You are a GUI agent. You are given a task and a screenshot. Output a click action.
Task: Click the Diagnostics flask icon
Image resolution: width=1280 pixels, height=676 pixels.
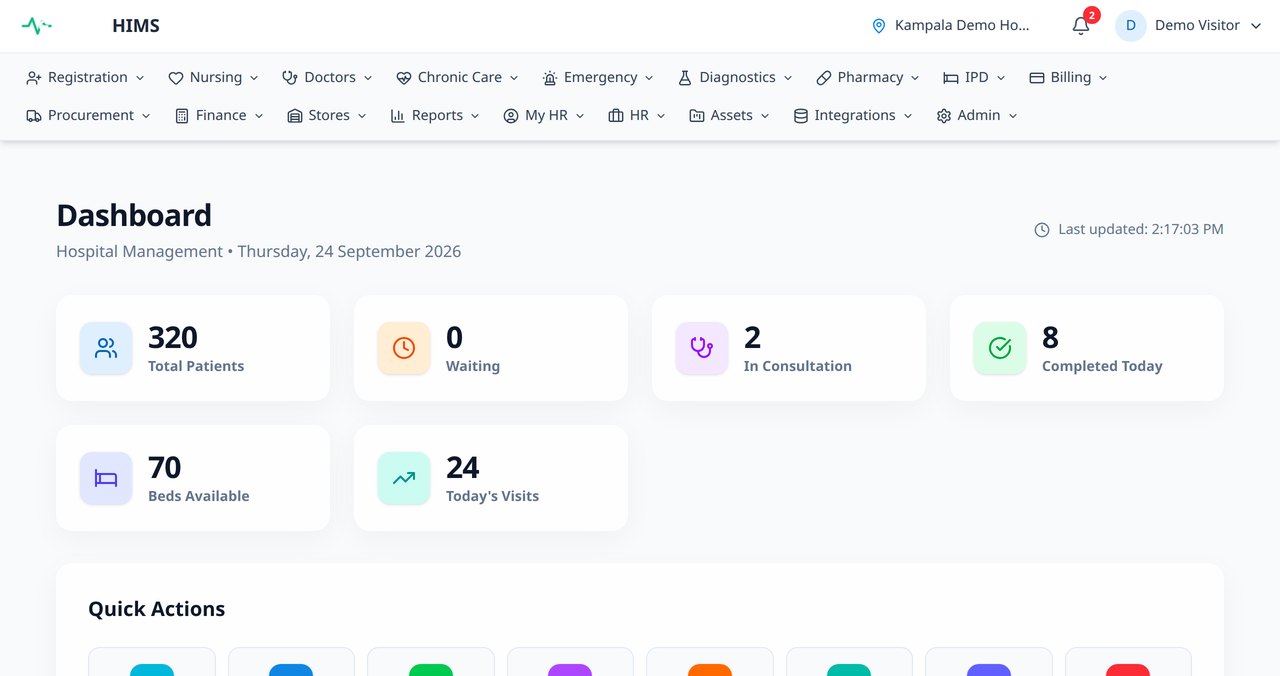[x=685, y=78]
